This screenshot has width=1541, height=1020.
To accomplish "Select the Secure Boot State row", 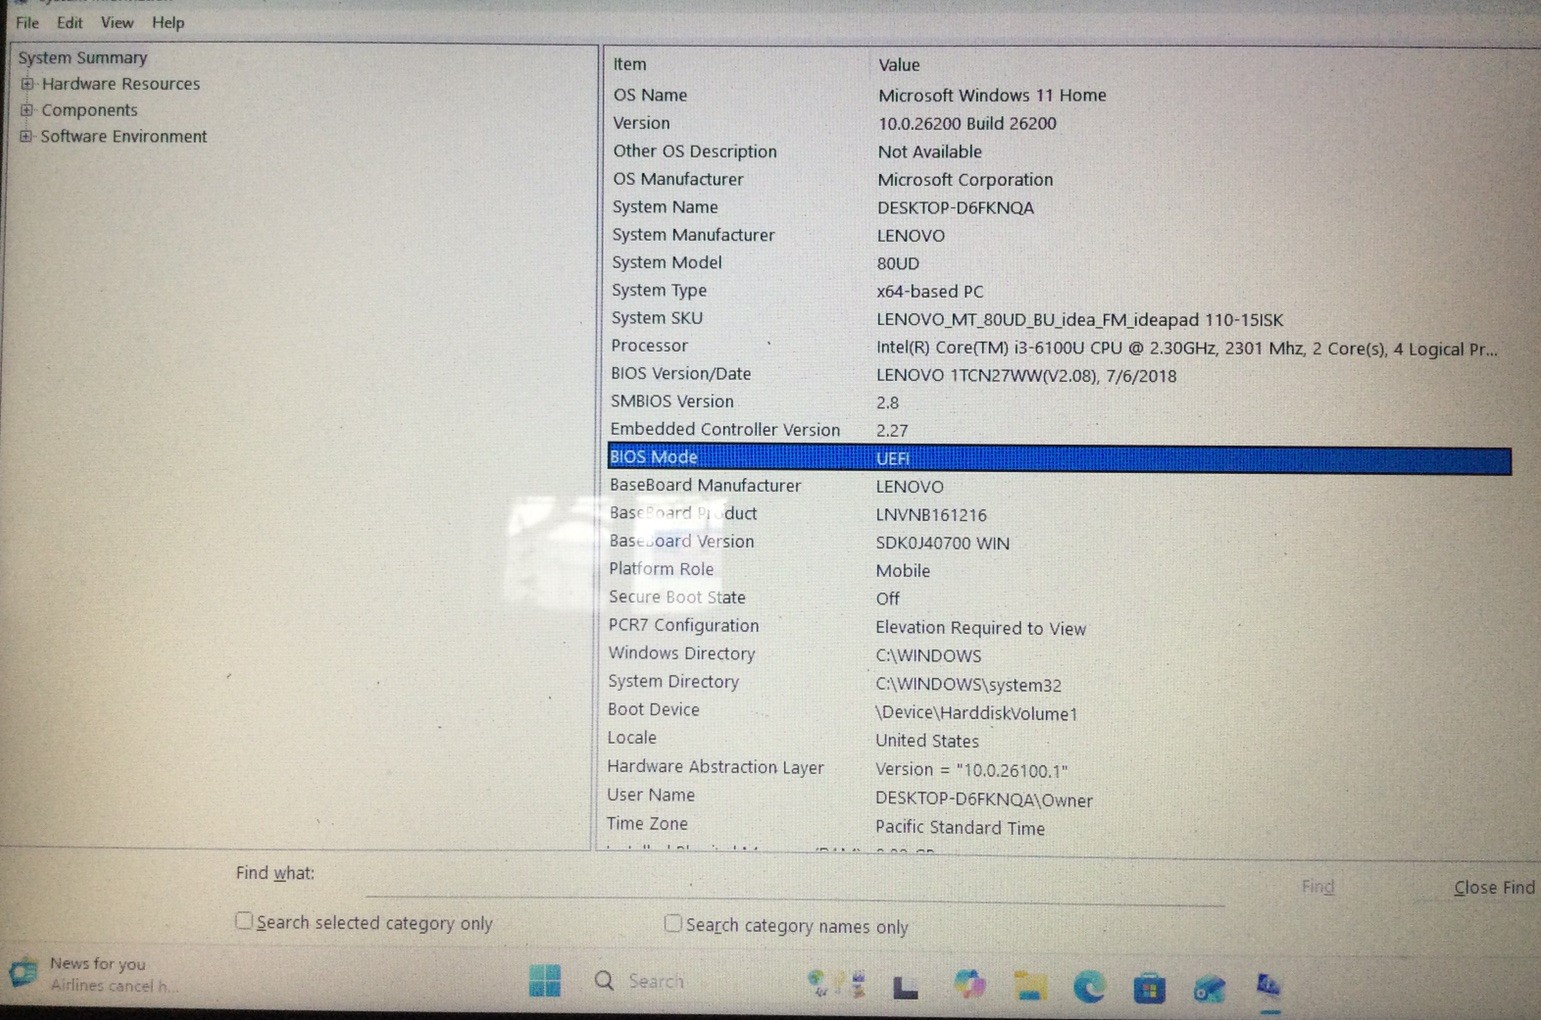I will click(x=1060, y=598).
